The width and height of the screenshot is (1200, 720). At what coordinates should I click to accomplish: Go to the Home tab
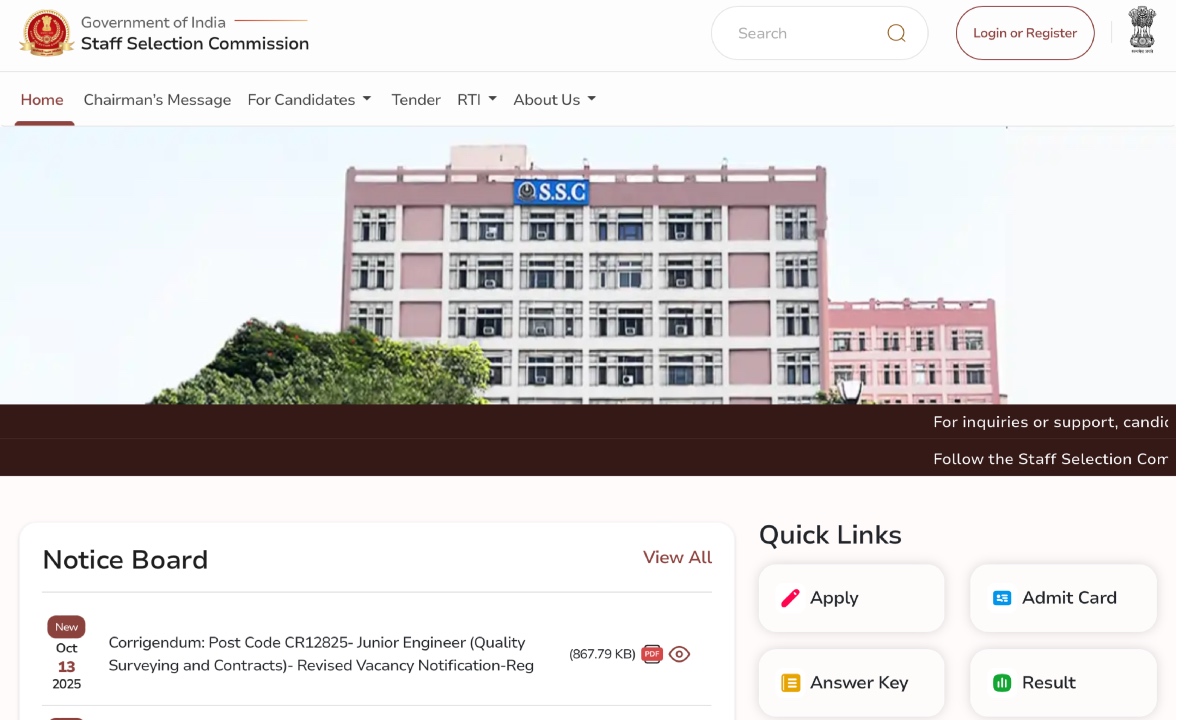point(42,100)
